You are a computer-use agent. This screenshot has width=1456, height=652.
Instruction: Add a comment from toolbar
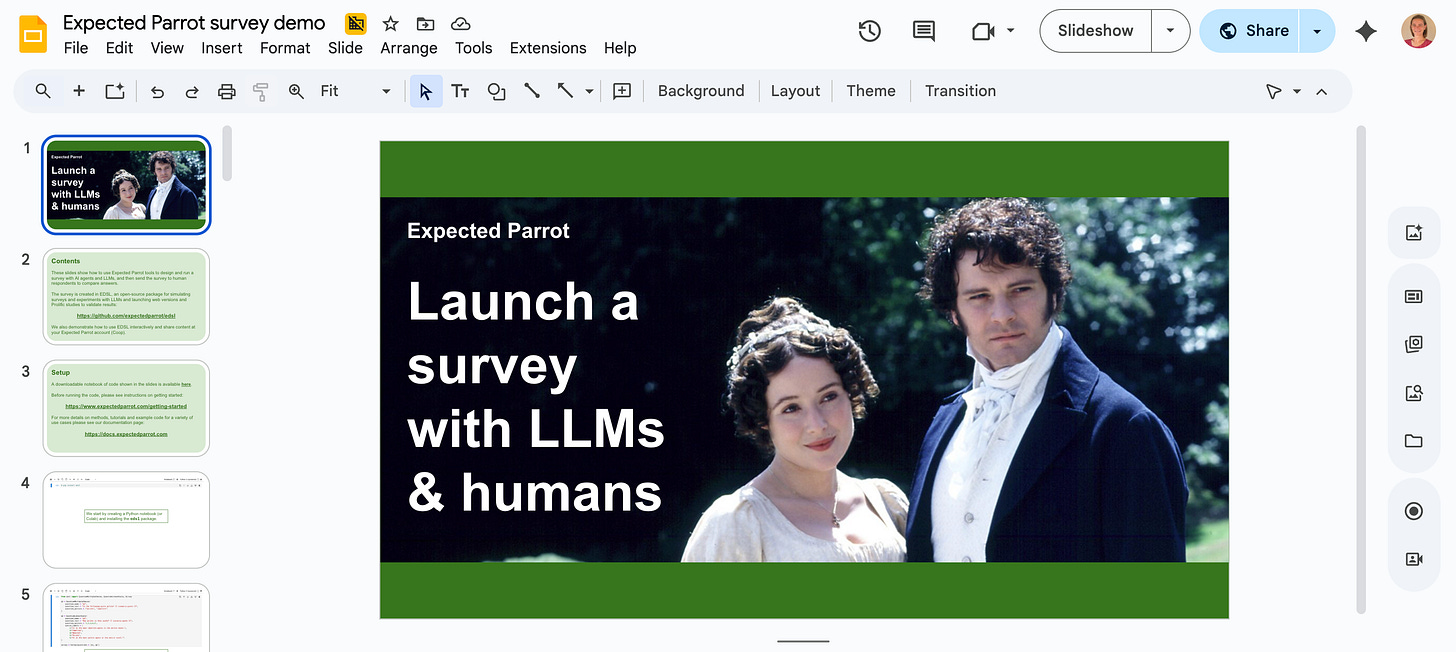(x=622, y=91)
